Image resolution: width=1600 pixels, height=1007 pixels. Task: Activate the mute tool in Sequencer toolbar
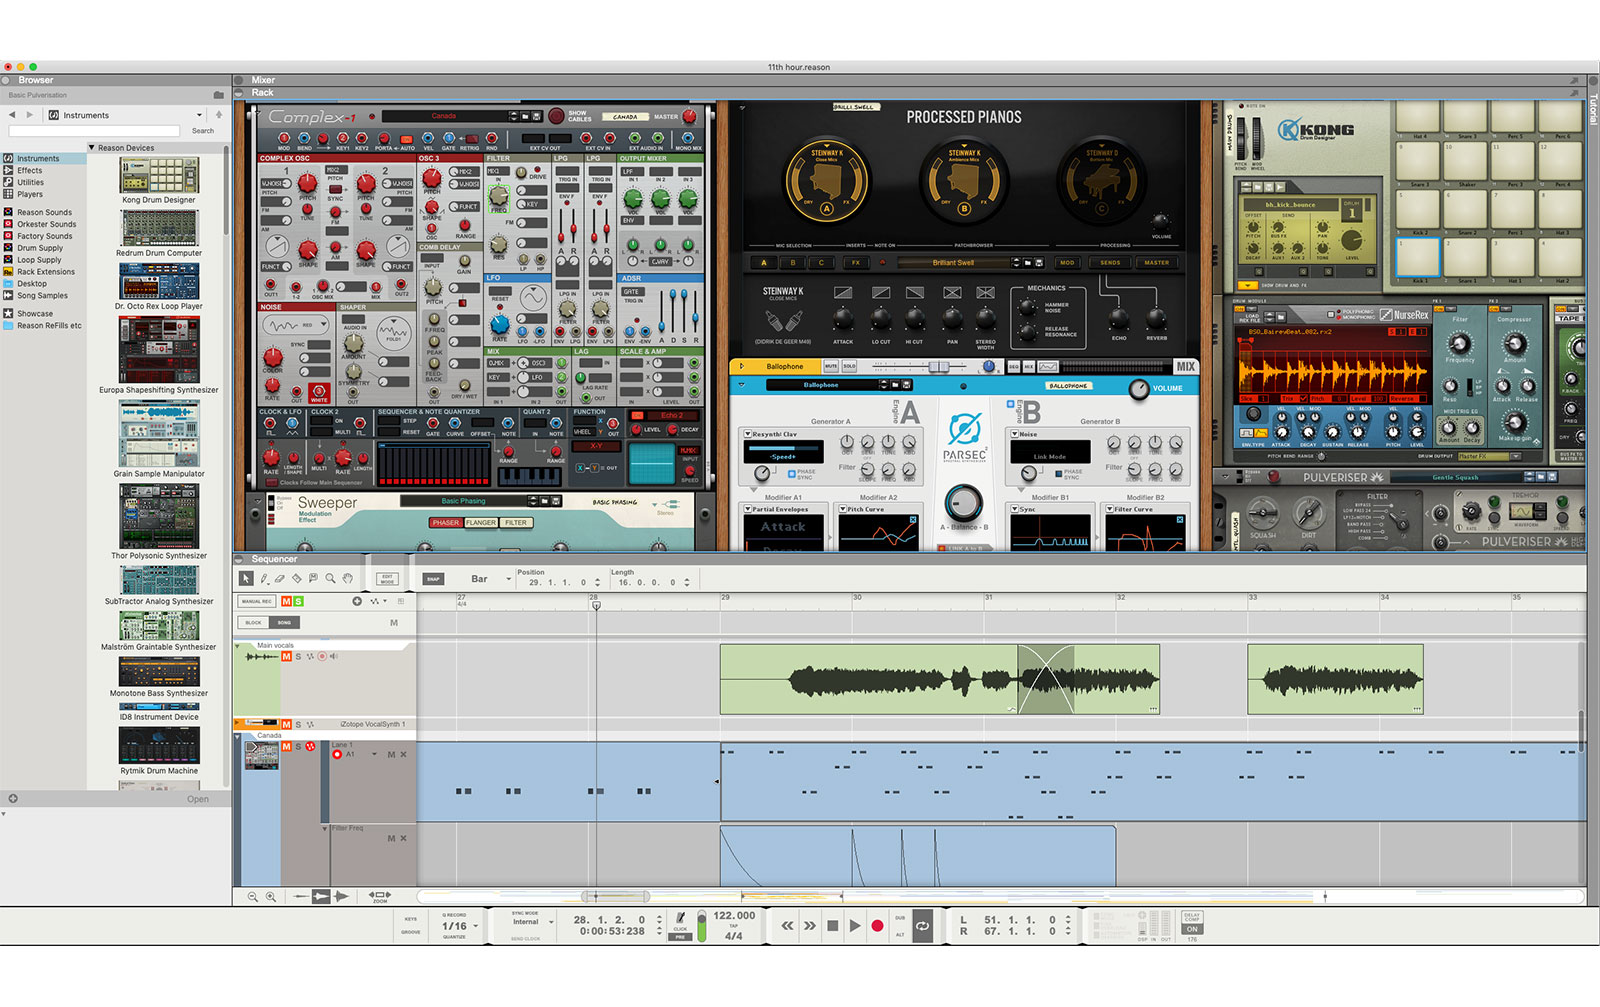(x=313, y=578)
